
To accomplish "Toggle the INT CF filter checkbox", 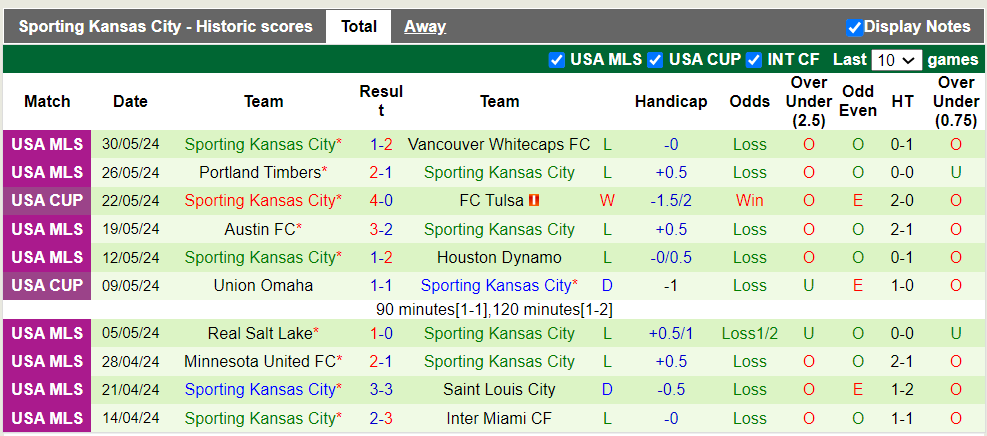I will pyautogui.click(x=754, y=60).
